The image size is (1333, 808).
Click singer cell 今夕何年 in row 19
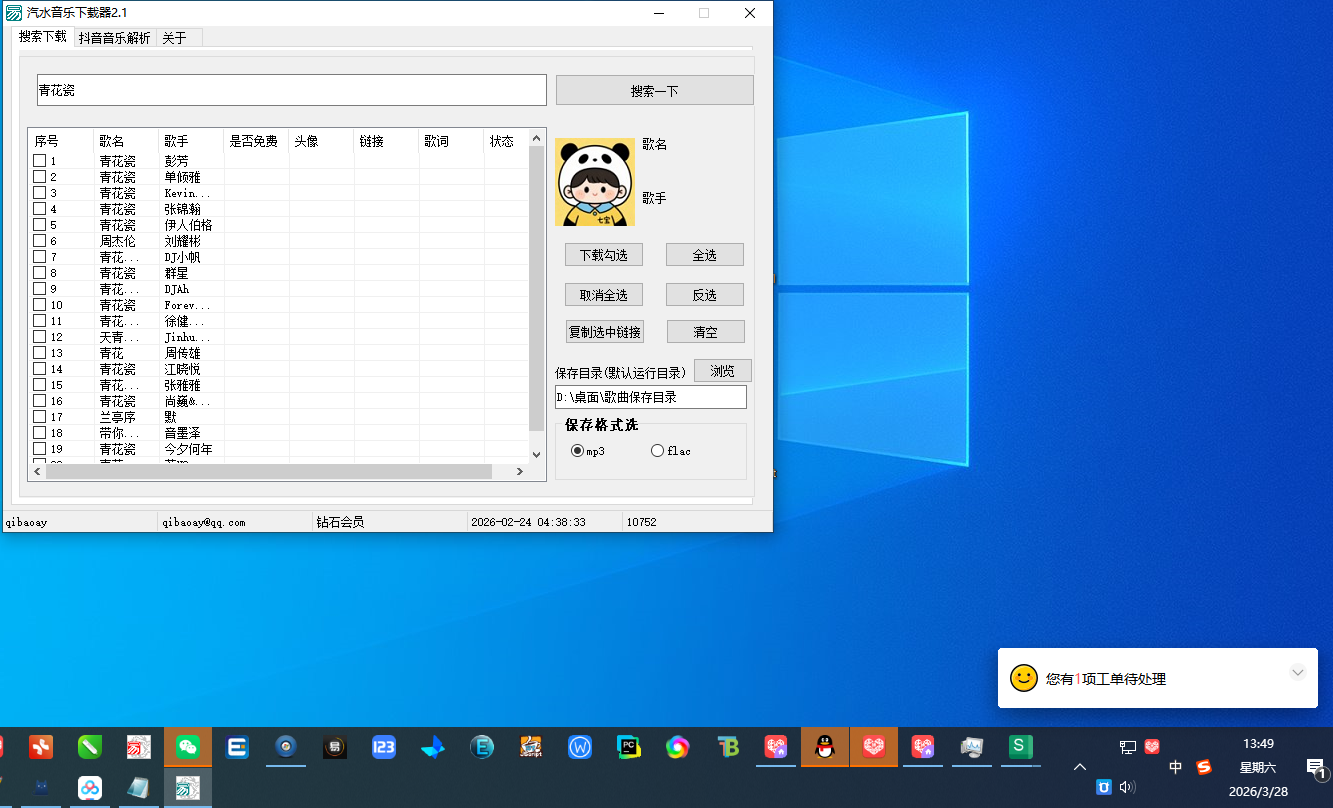click(x=189, y=449)
